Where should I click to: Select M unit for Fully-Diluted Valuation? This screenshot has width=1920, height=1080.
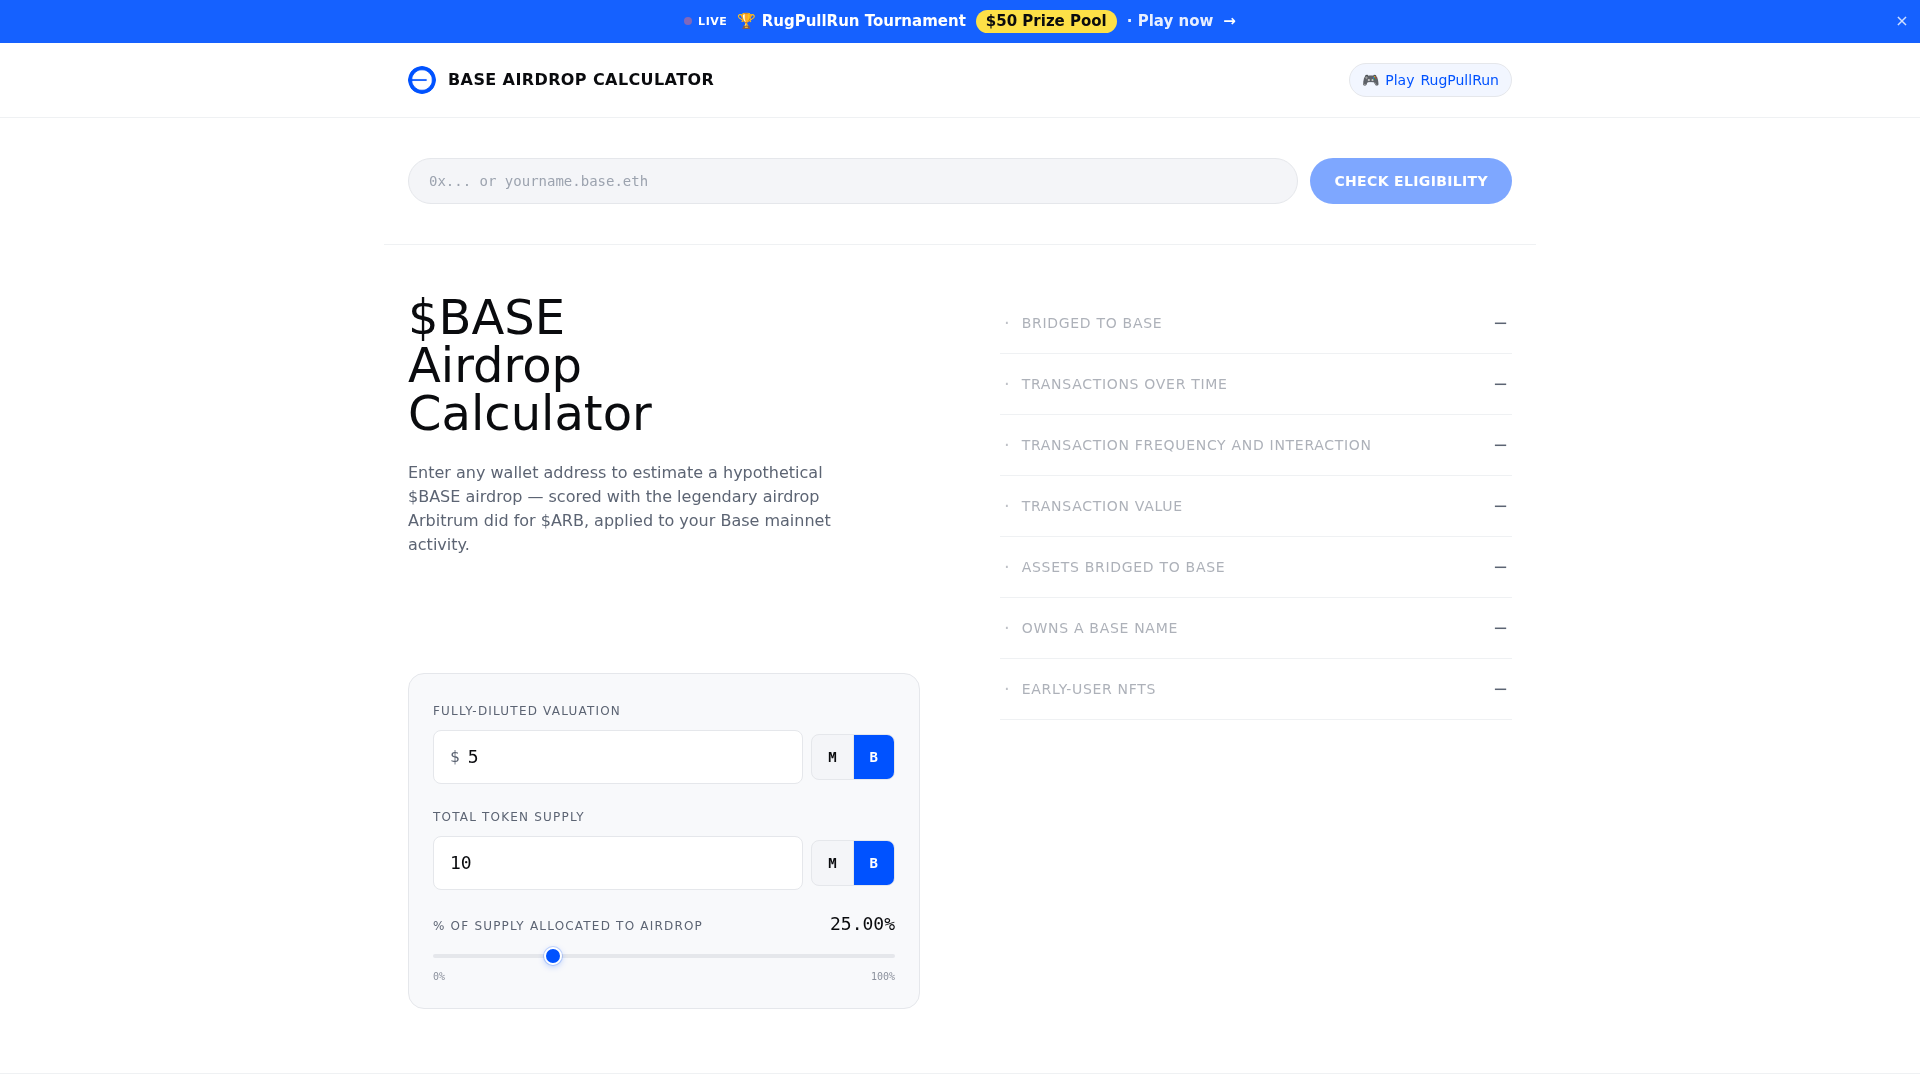[832, 757]
